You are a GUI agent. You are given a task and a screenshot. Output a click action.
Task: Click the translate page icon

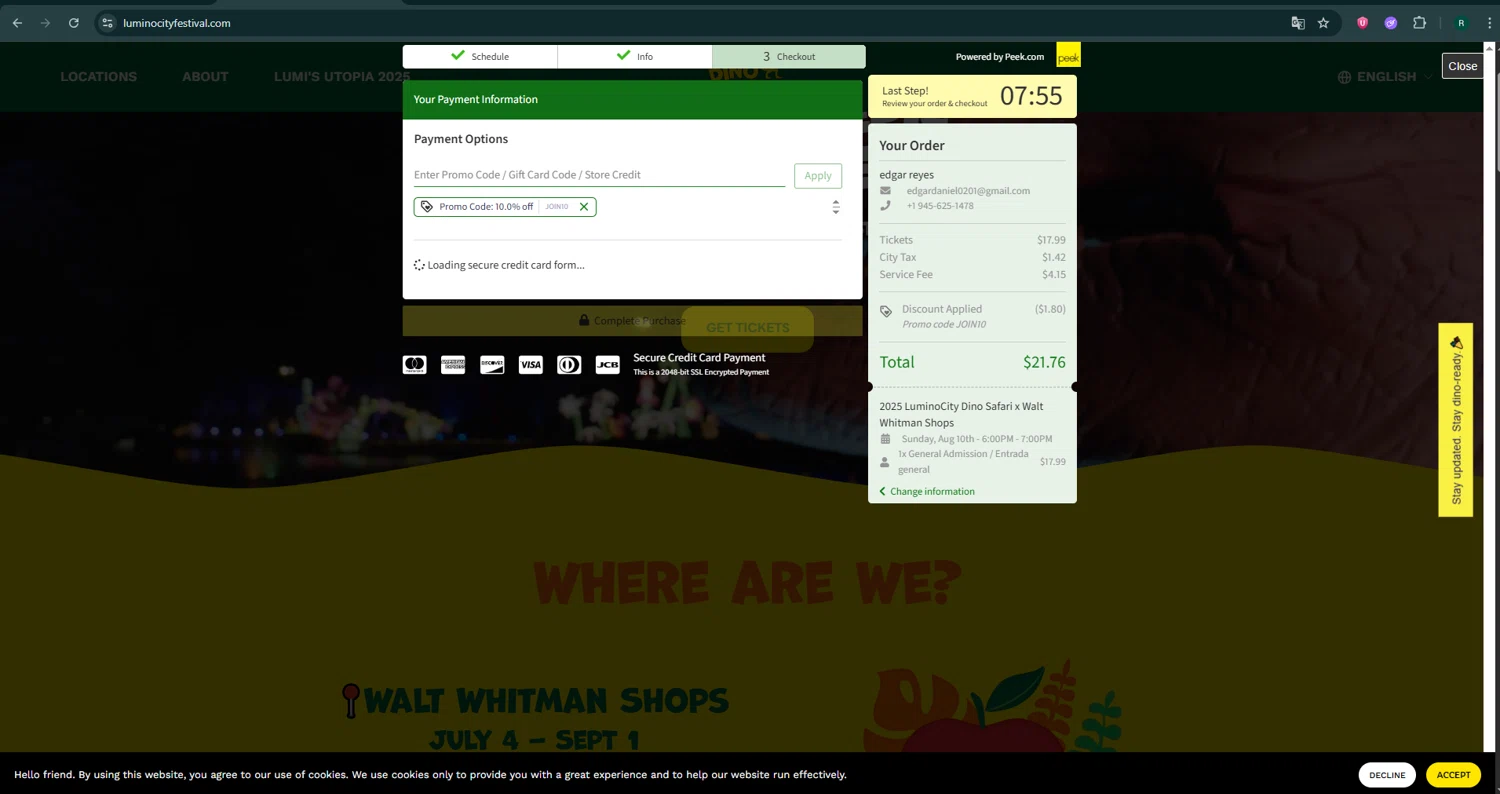click(x=1298, y=23)
